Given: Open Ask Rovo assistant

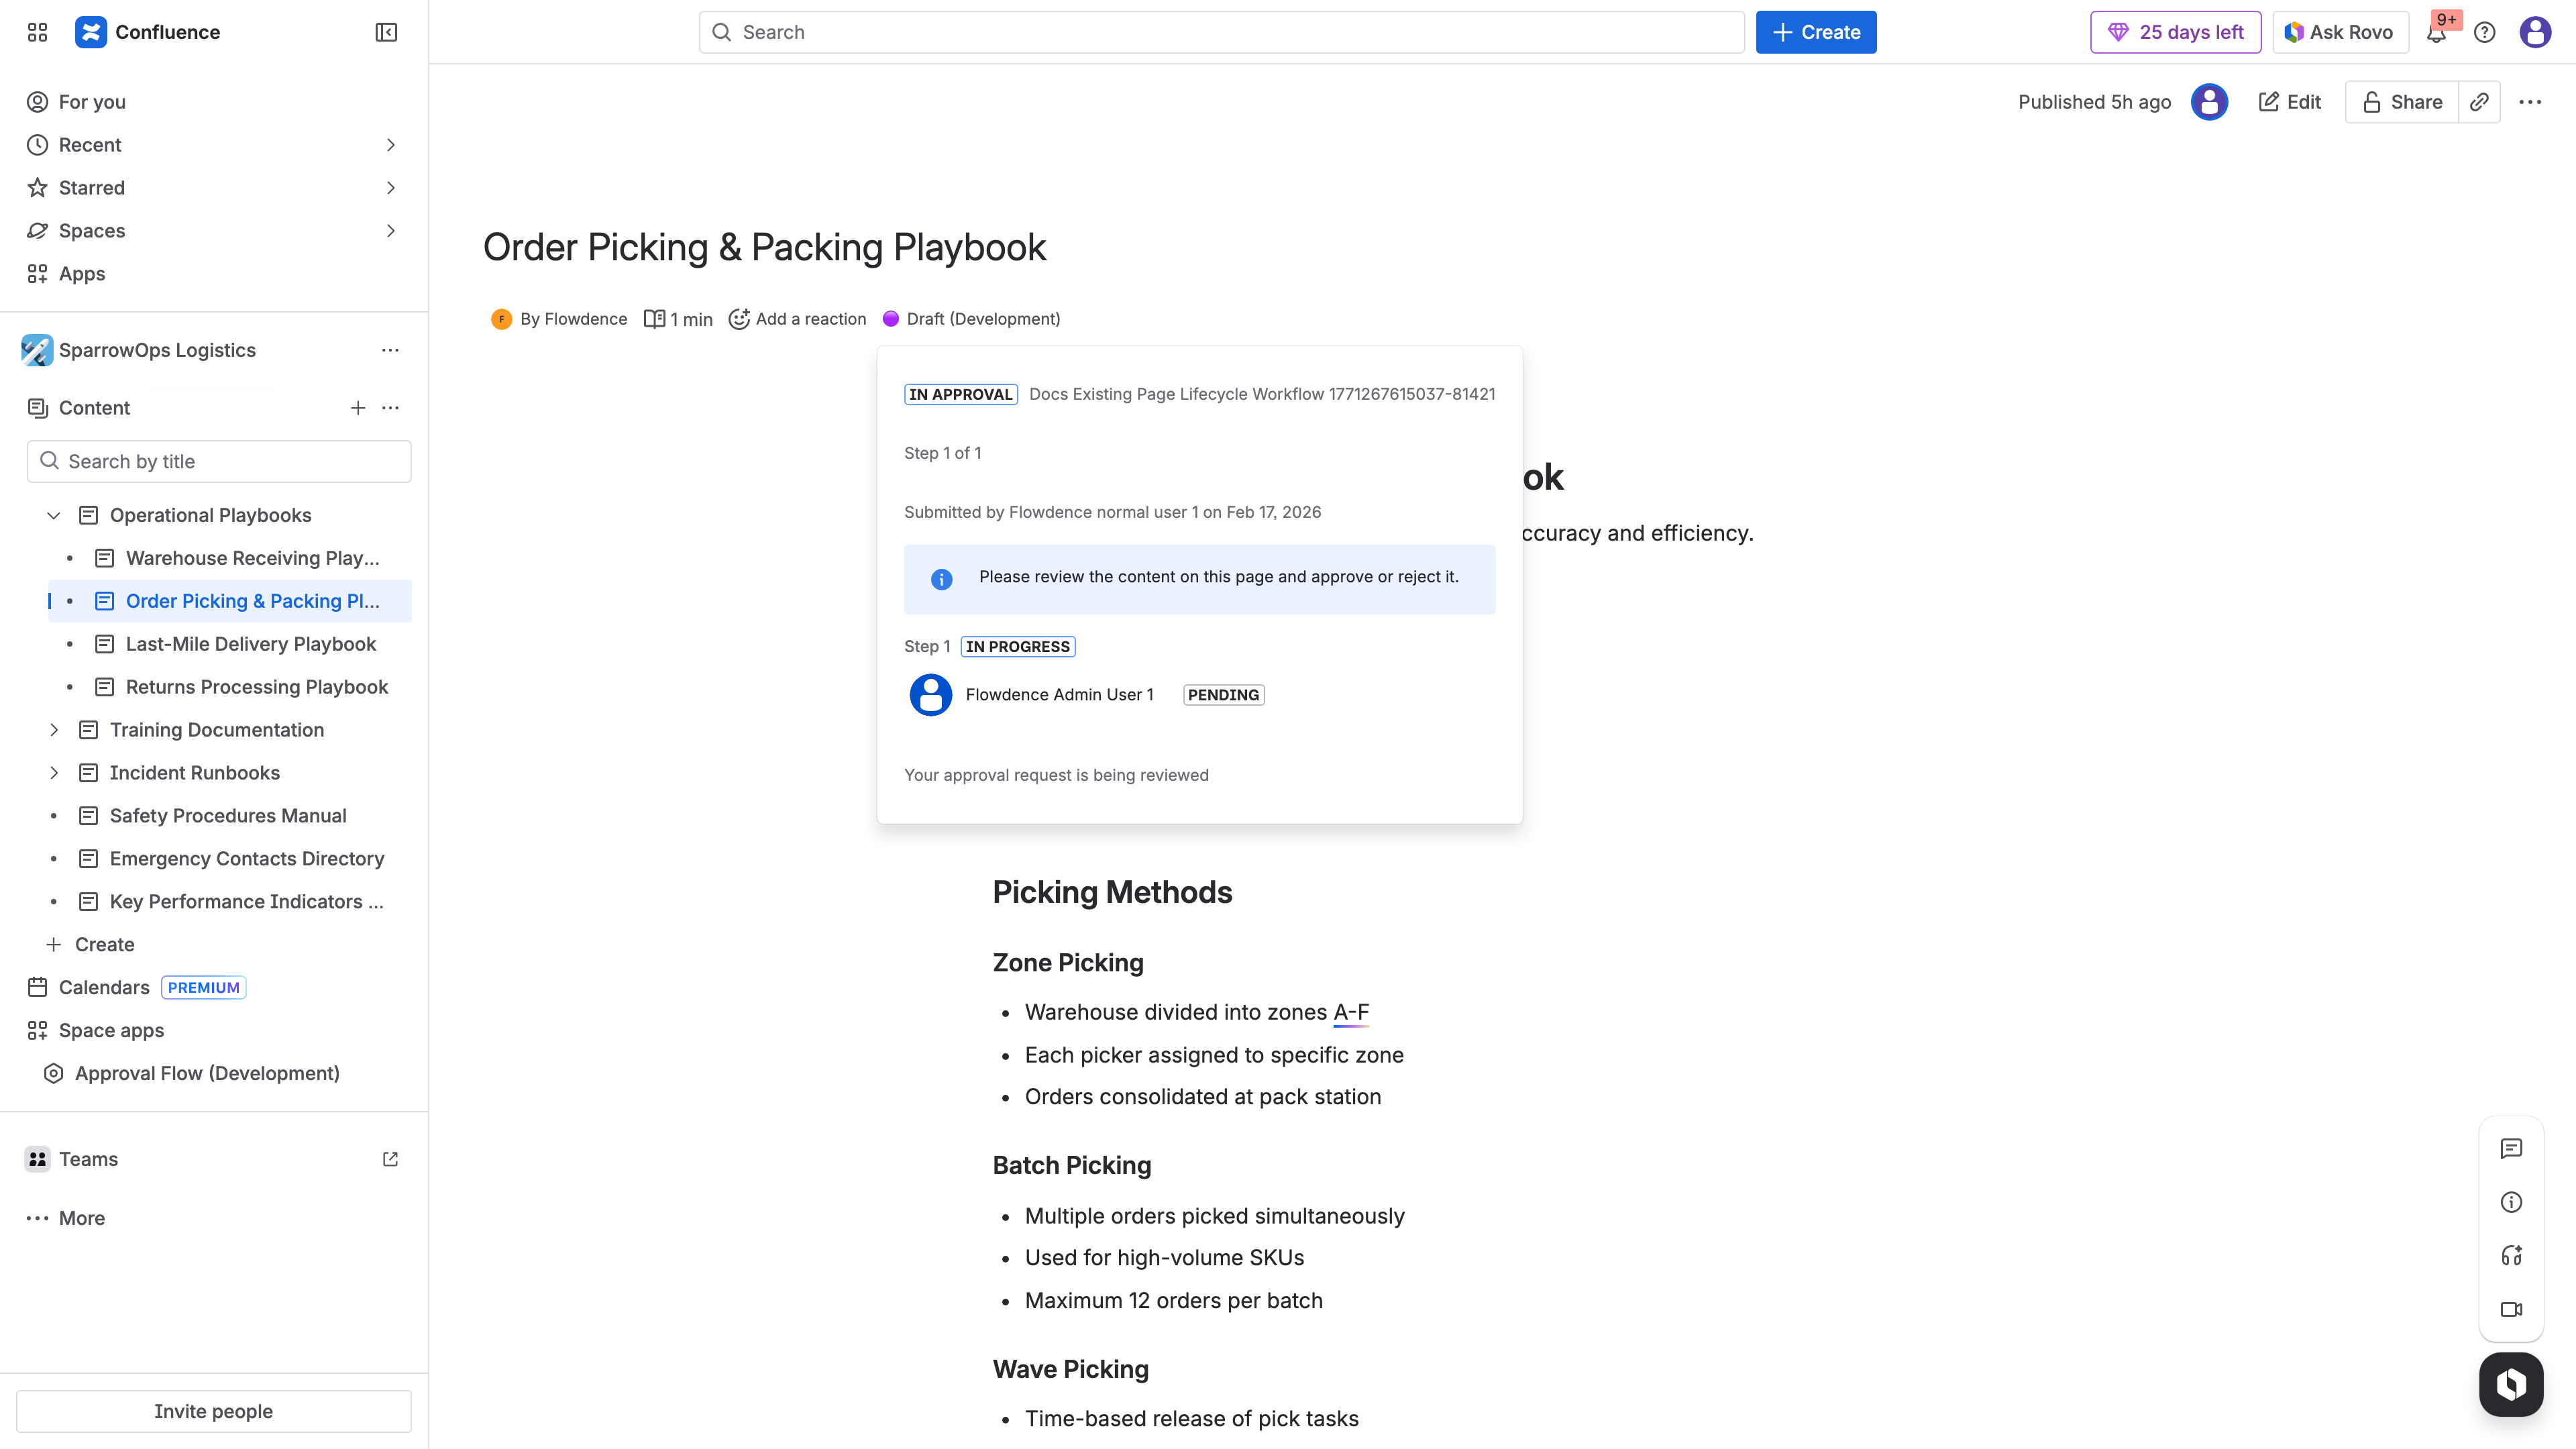Looking at the screenshot, I should pyautogui.click(x=2339, y=32).
